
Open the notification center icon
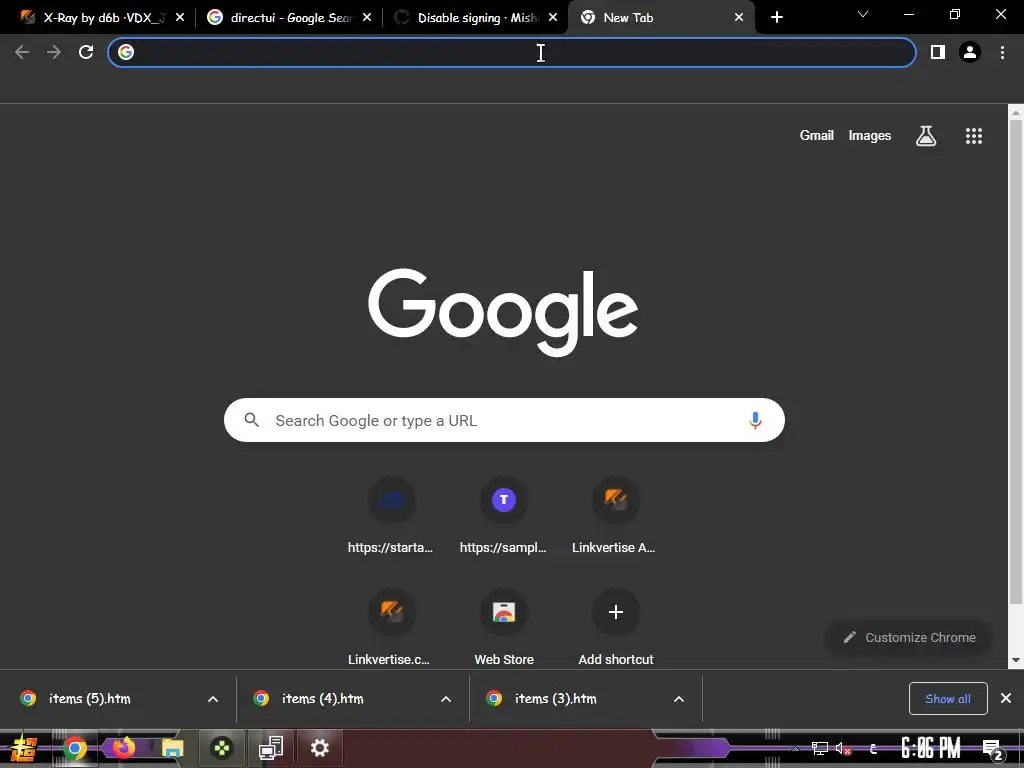(x=993, y=750)
